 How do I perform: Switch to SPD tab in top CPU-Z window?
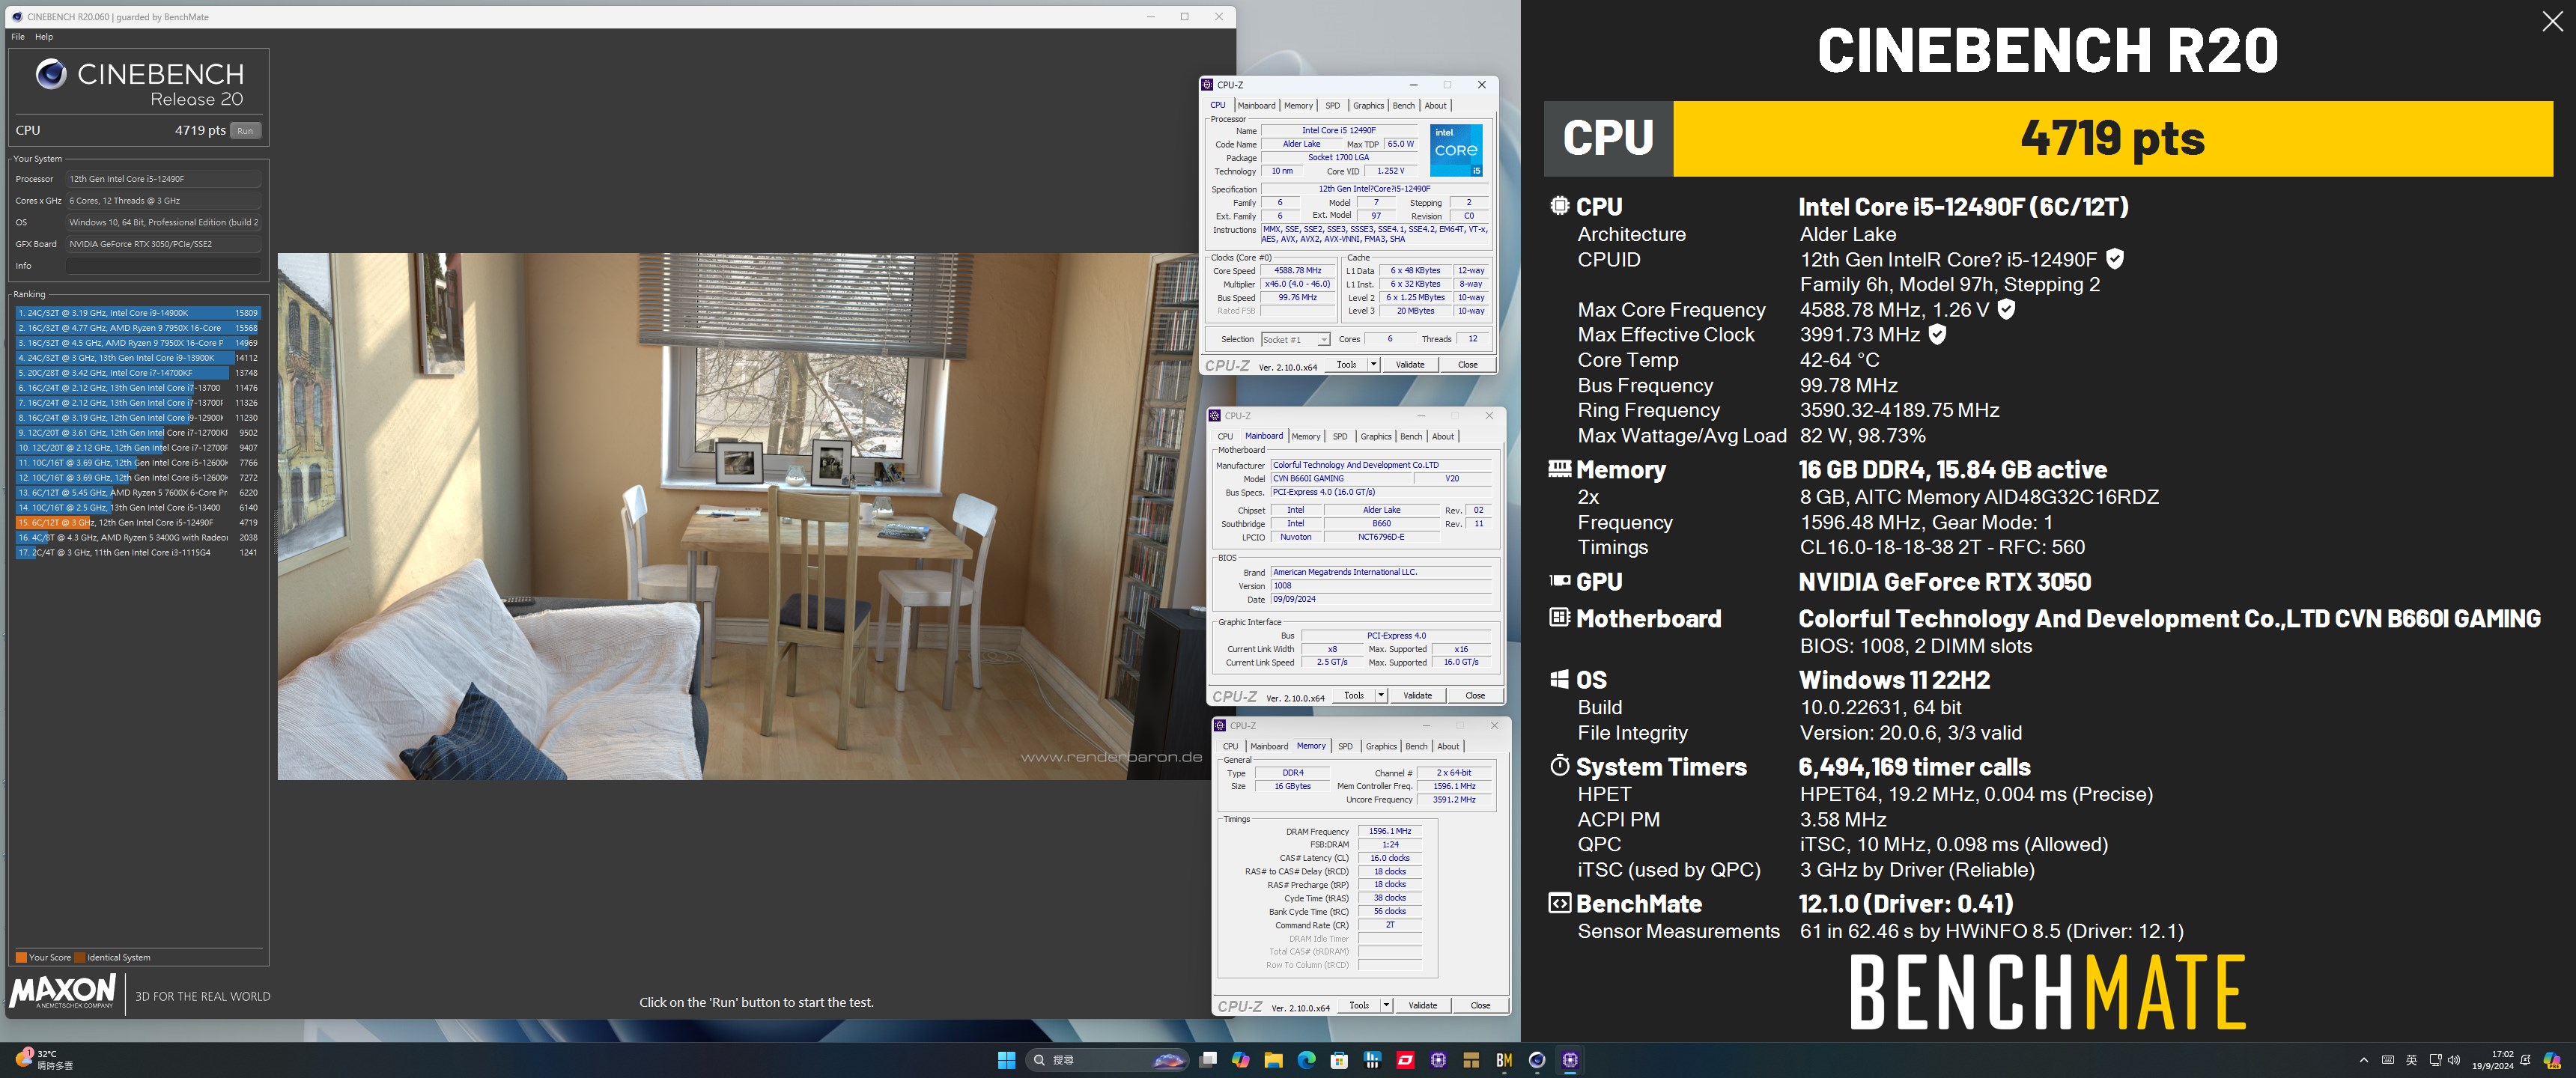click(1332, 105)
